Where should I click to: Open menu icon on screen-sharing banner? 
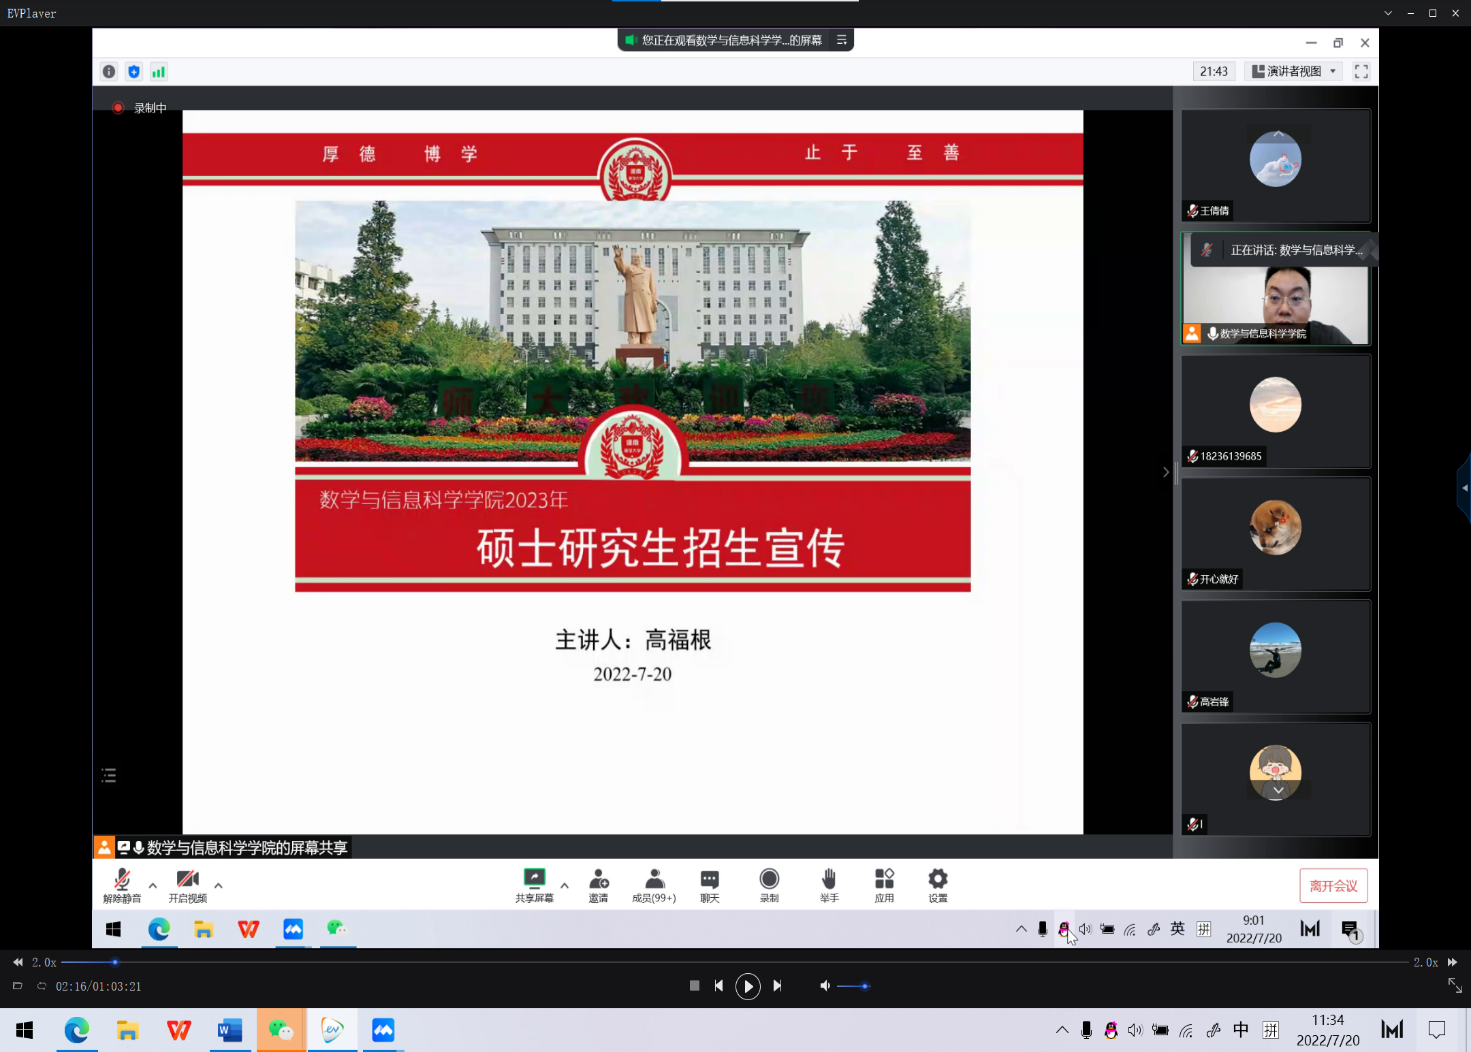(842, 40)
